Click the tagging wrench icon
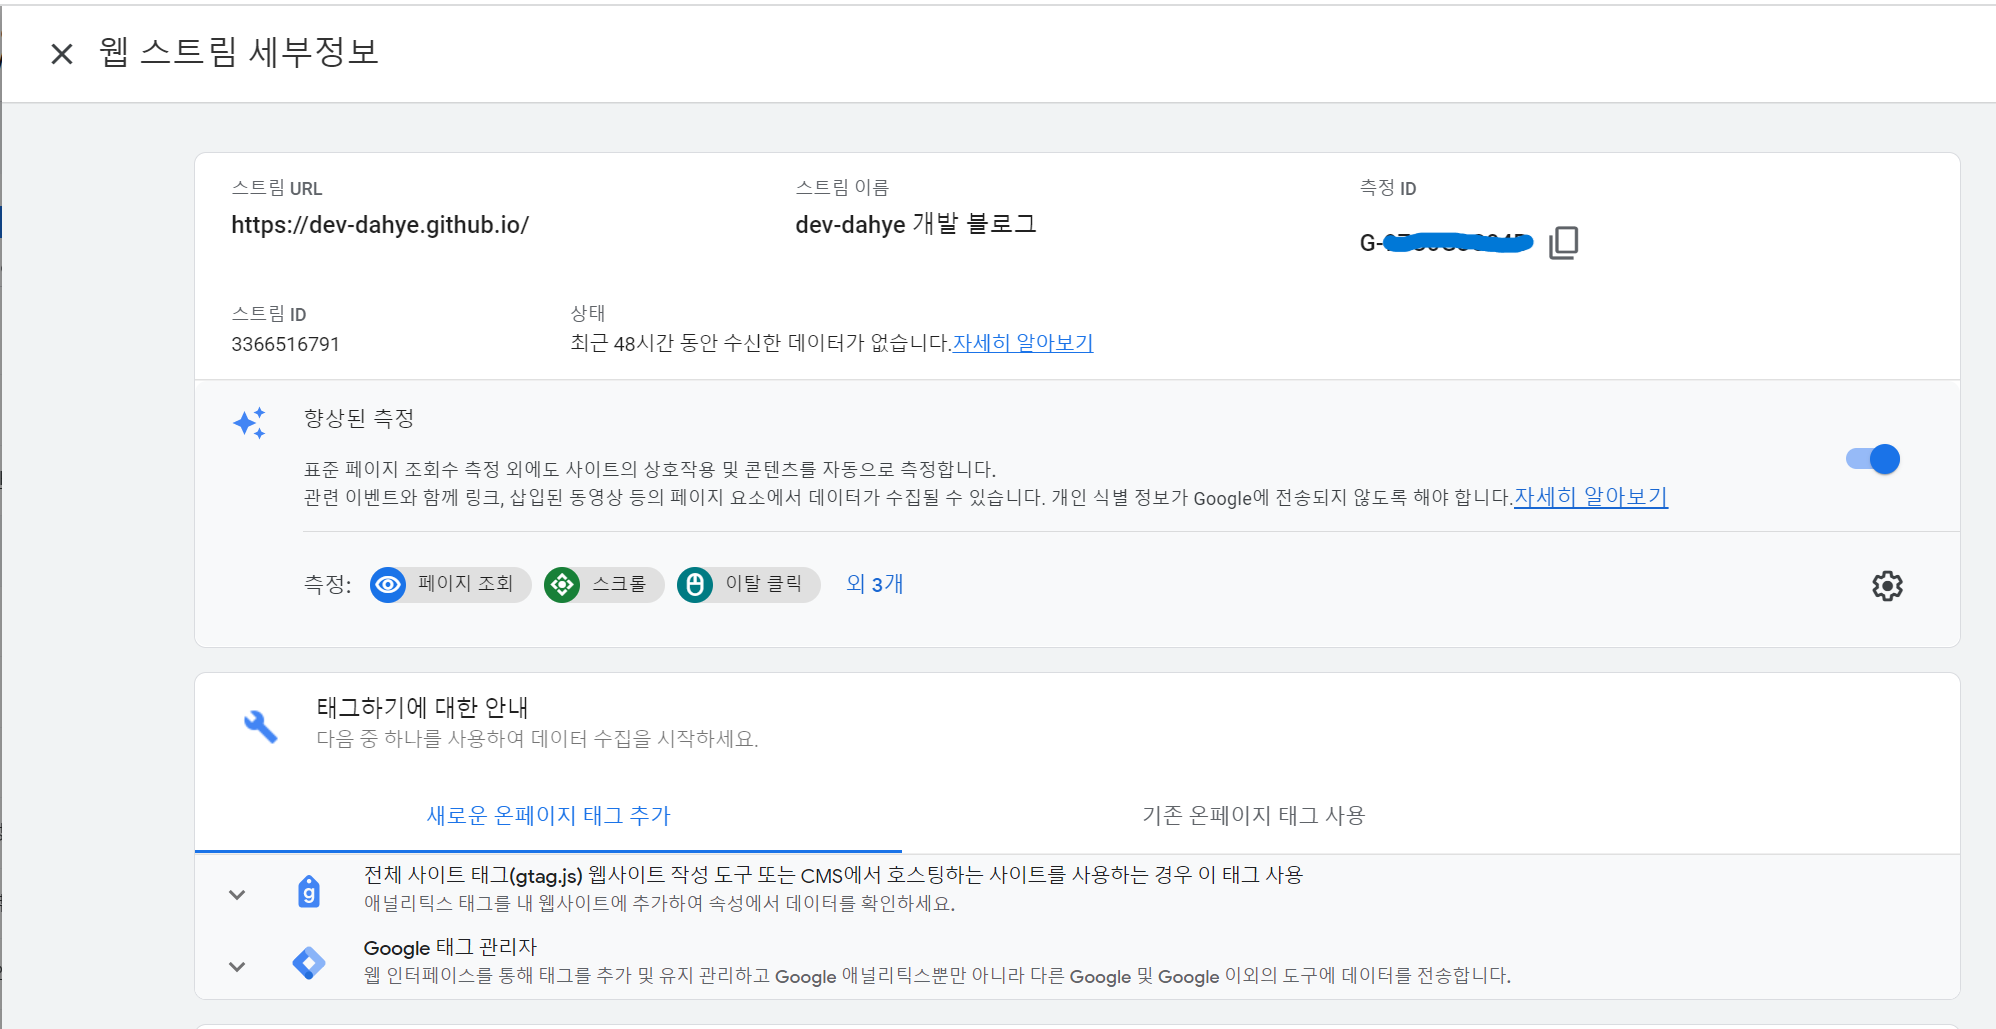This screenshot has width=1996, height=1029. (x=260, y=726)
